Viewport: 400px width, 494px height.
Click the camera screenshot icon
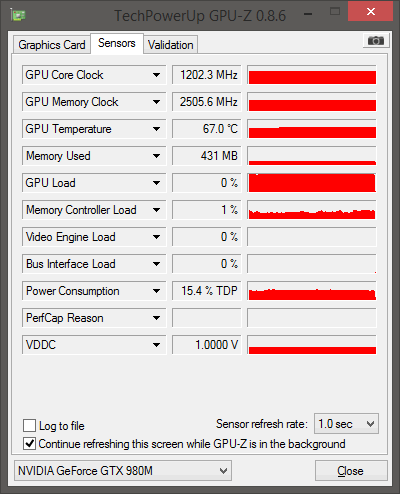click(376, 41)
